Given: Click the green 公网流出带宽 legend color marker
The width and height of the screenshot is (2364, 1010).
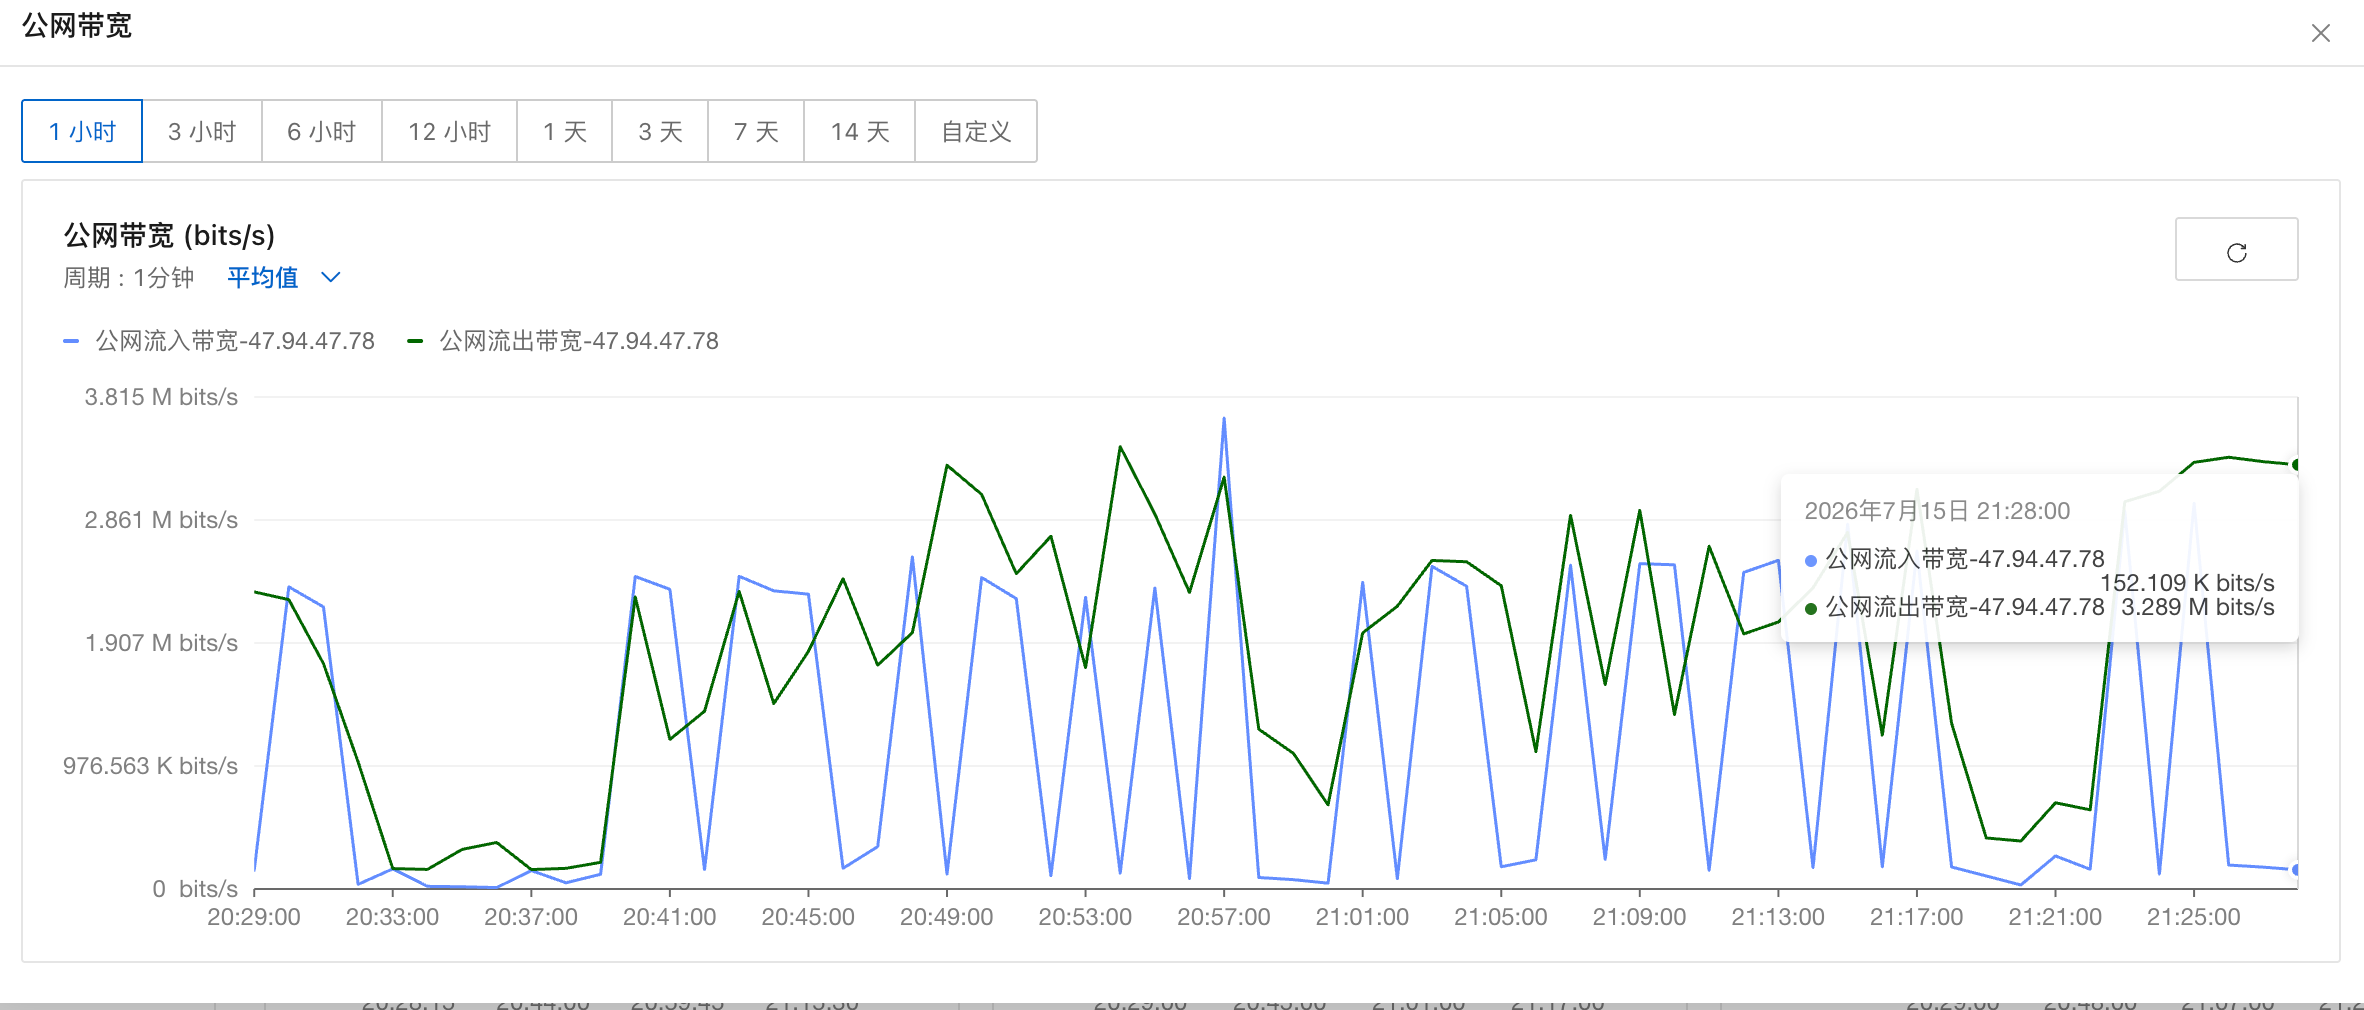Looking at the screenshot, I should click(415, 341).
